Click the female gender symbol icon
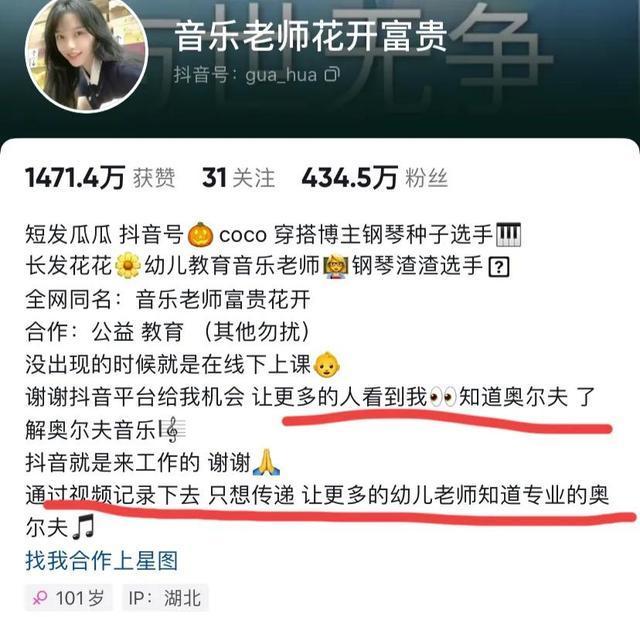The image size is (640, 617). pos(40,599)
